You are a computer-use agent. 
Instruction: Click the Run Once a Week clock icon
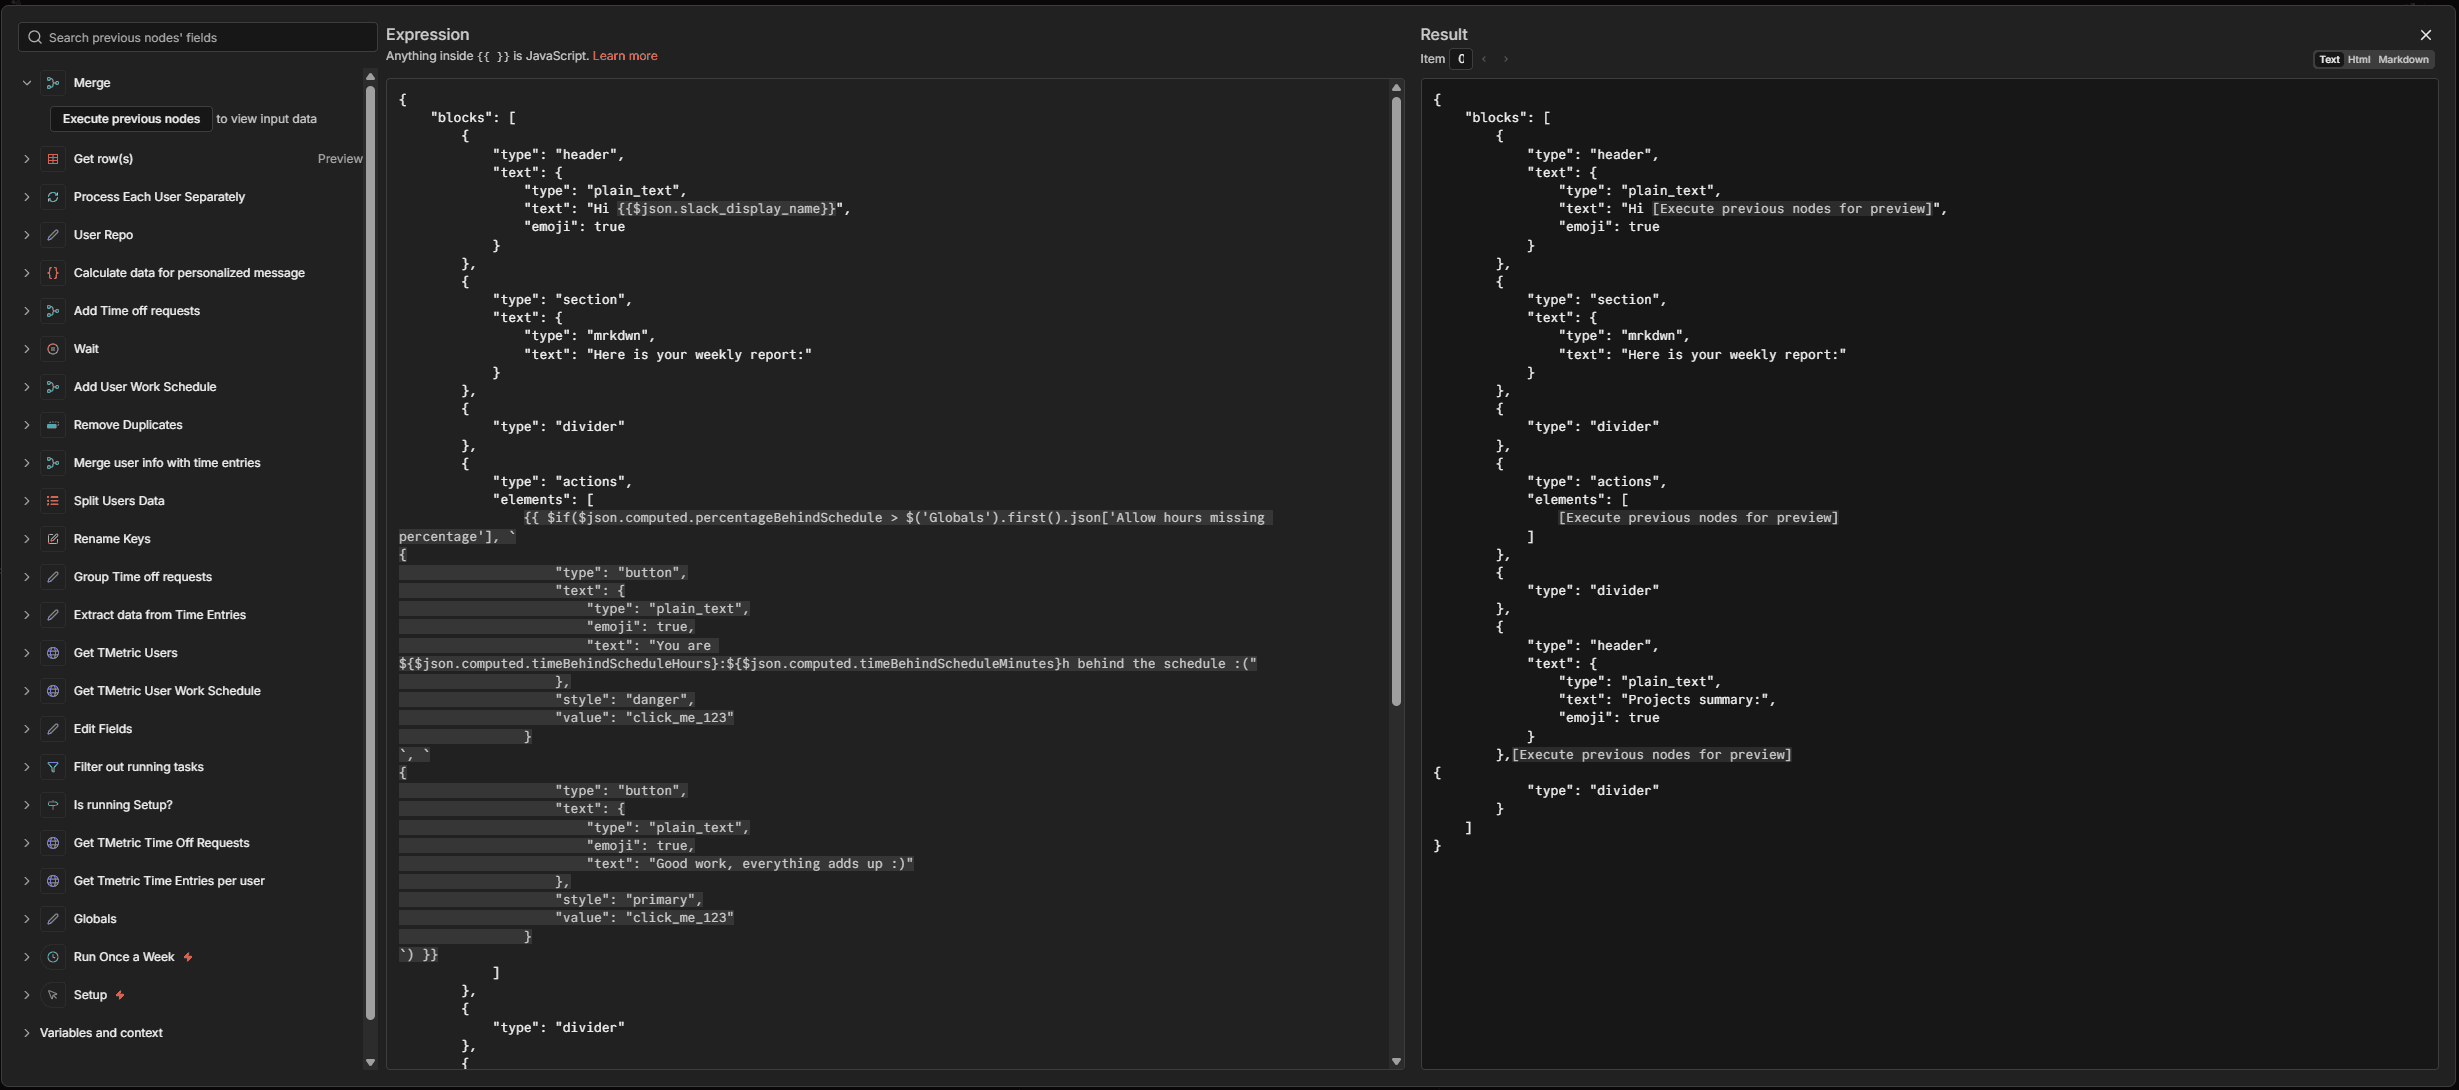click(x=53, y=957)
